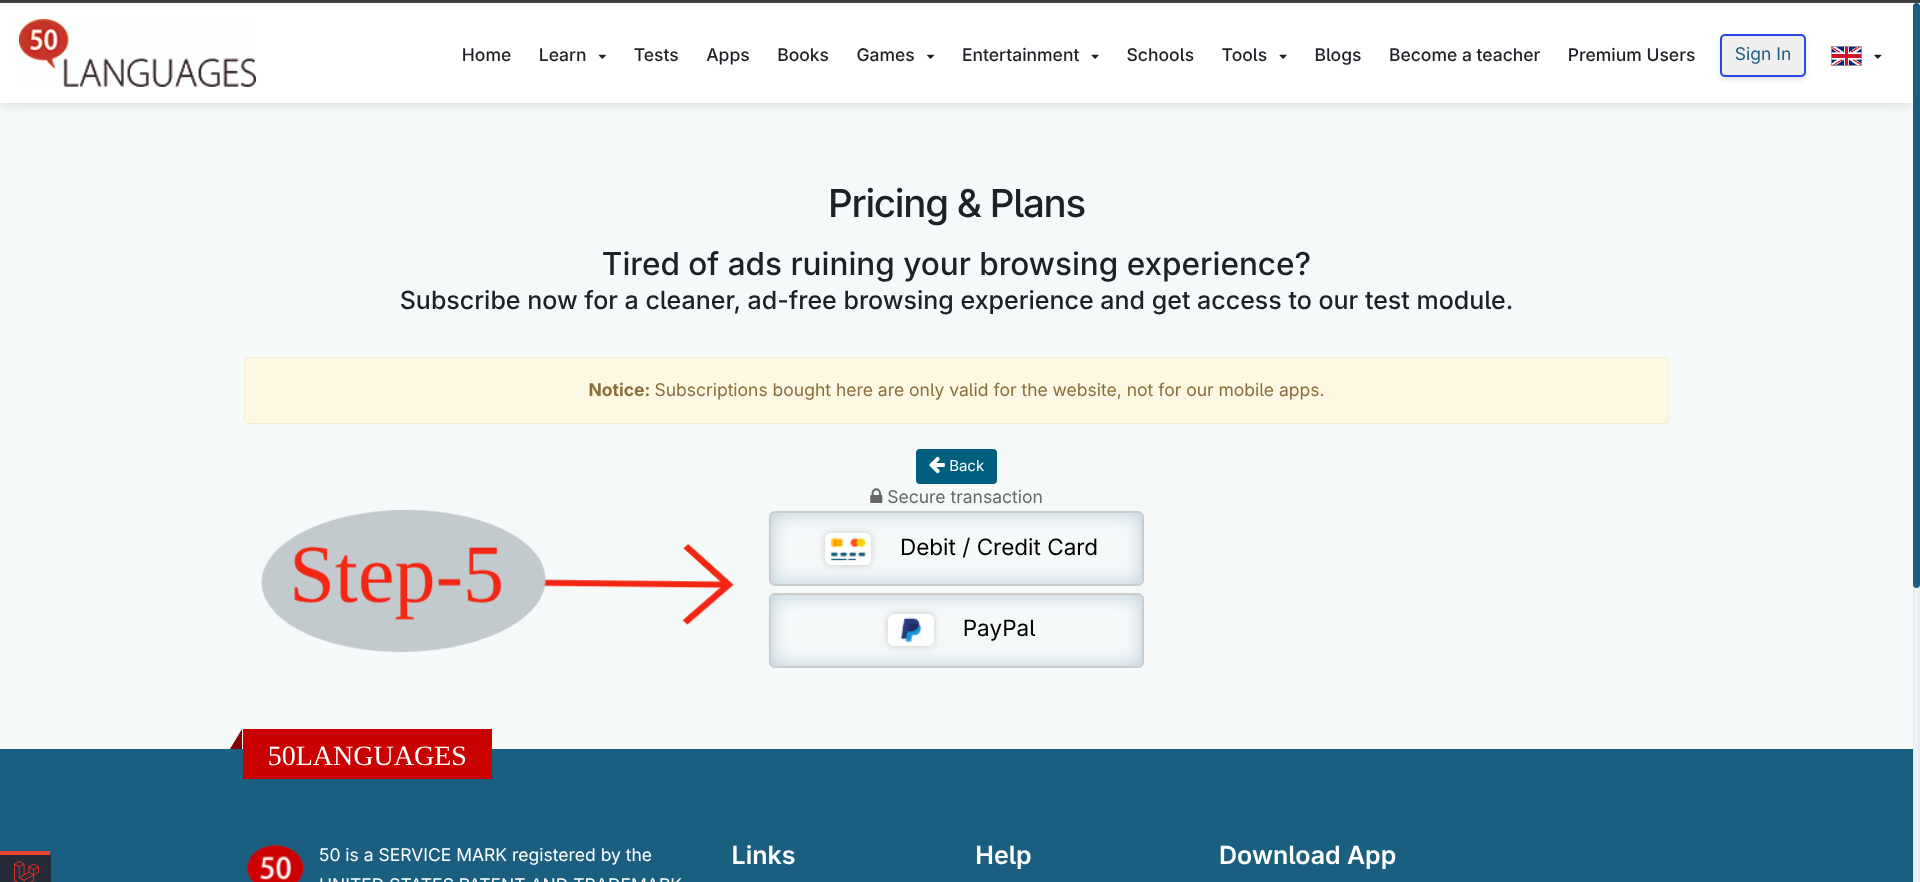1920x882 pixels.
Task: Open the Tests menu item
Action: tap(656, 55)
